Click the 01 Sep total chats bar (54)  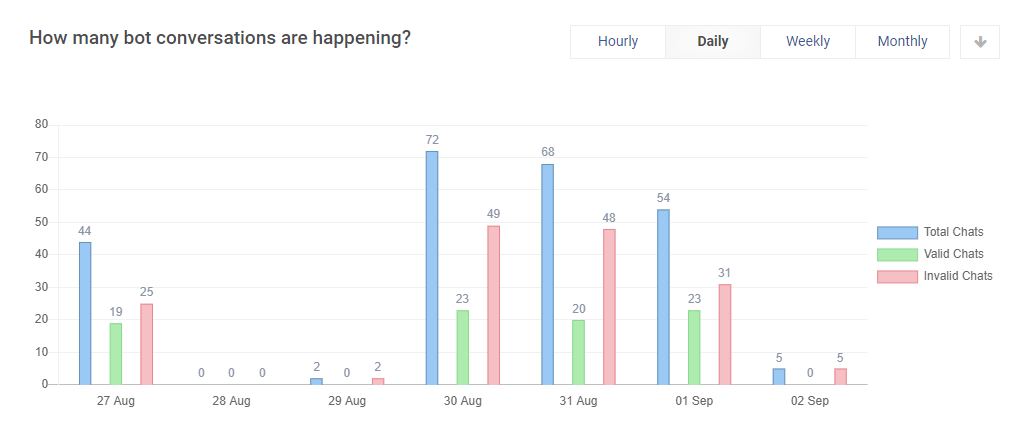point(663,297)
